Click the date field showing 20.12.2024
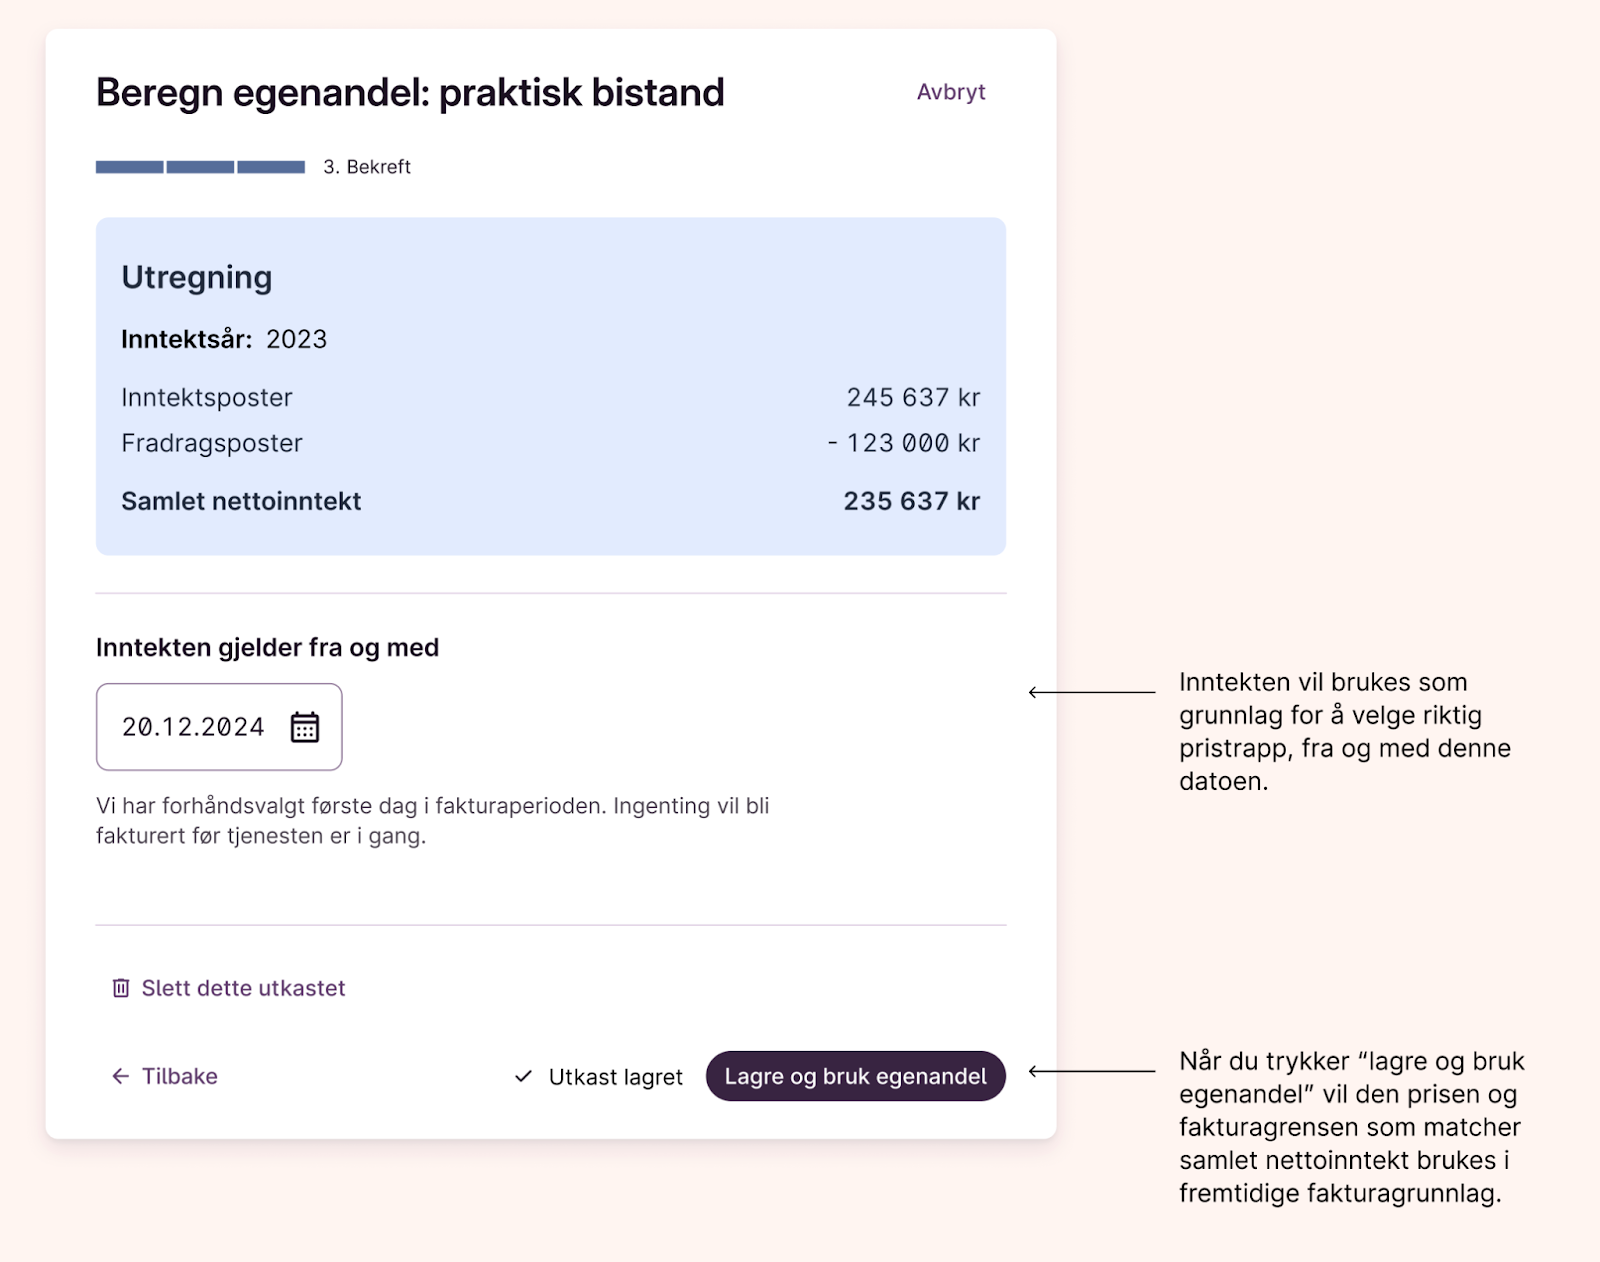 click(194, 727)
